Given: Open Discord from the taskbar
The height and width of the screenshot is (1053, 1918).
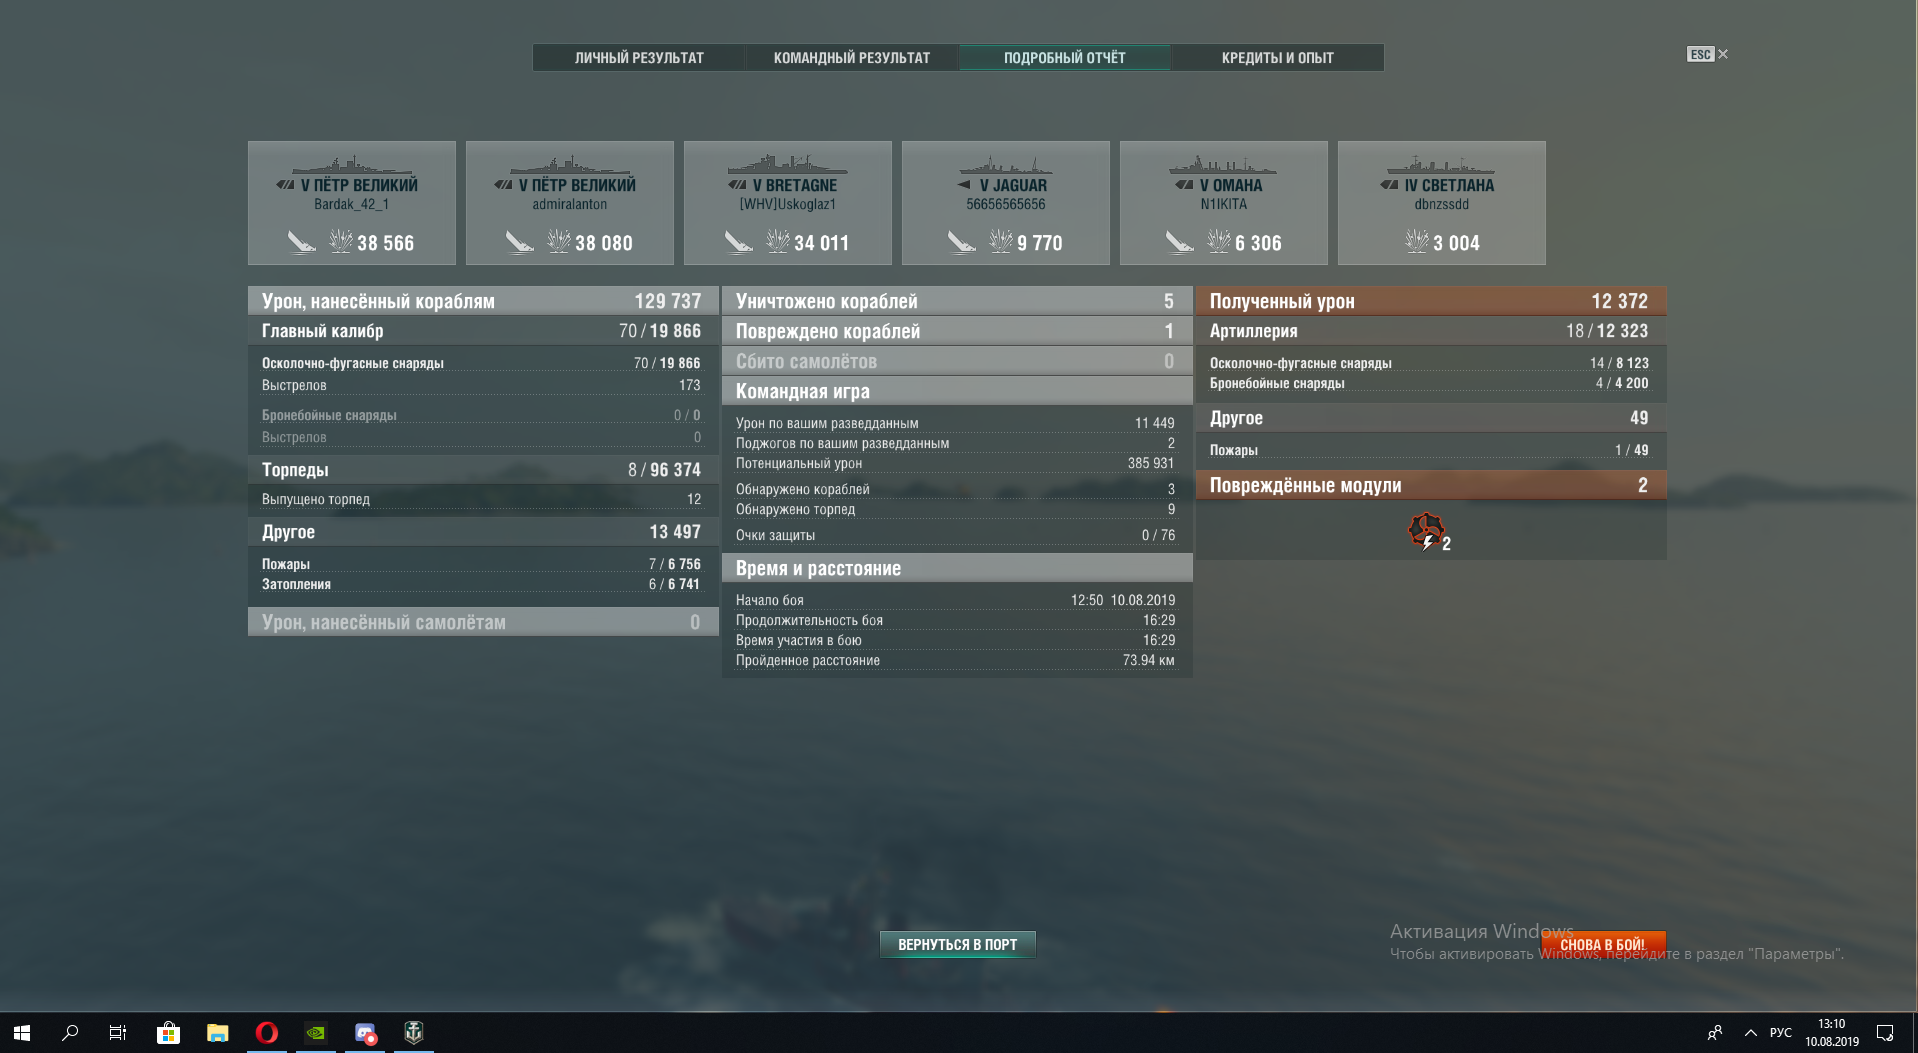Looking at the screenshot, I should (365, 1032).
